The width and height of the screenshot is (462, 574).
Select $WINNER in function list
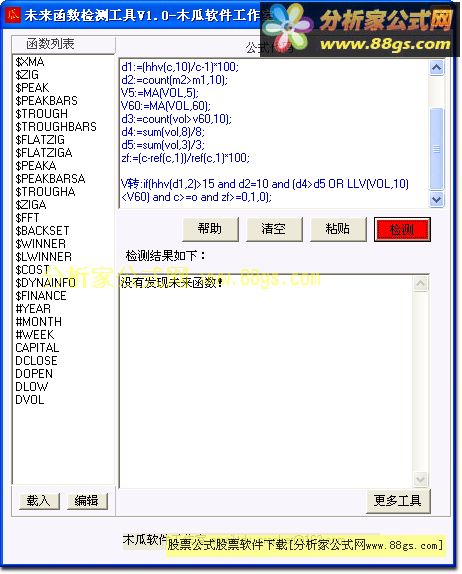click(40, 244)
